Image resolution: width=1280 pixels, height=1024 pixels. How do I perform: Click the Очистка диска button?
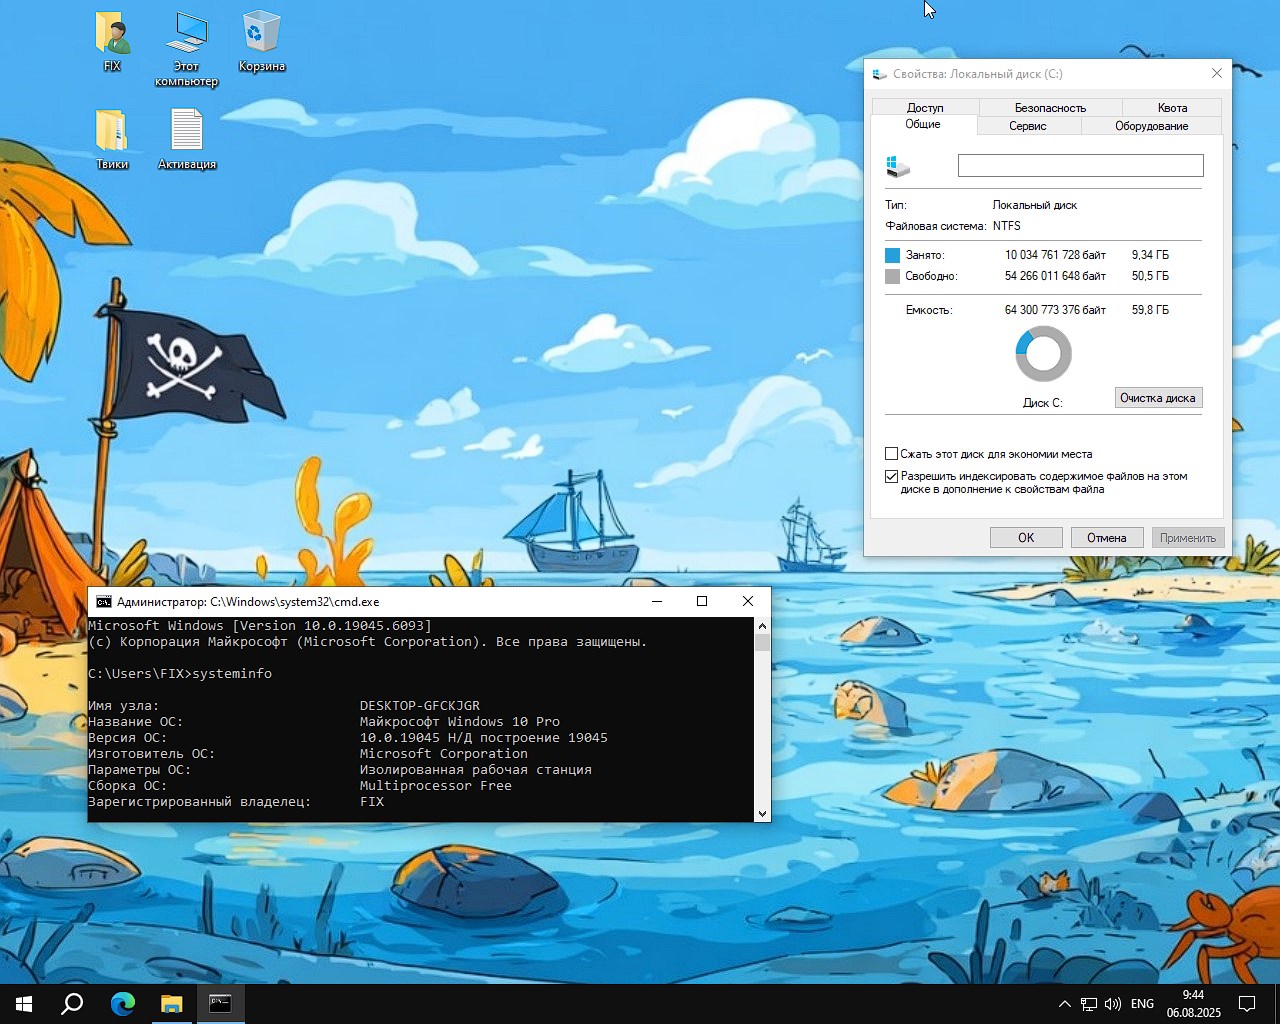[x=1158, y=398]
